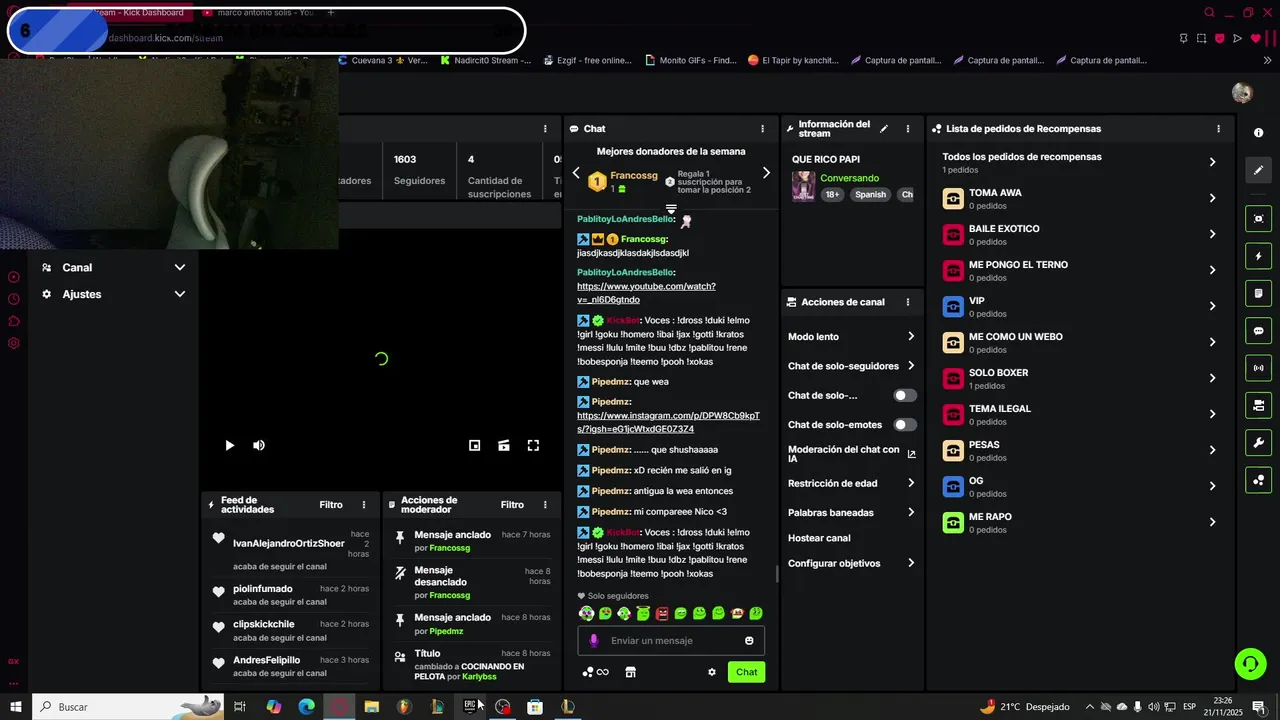
Task: Open Restricción de edad options
Action: pyautogui.click(x=852, y=483)
